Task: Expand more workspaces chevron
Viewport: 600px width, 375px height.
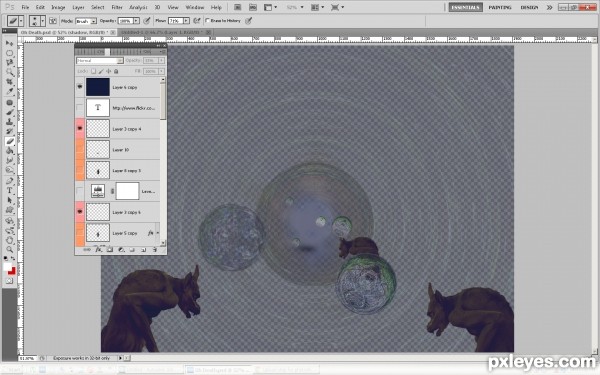Action: point(549,7)
